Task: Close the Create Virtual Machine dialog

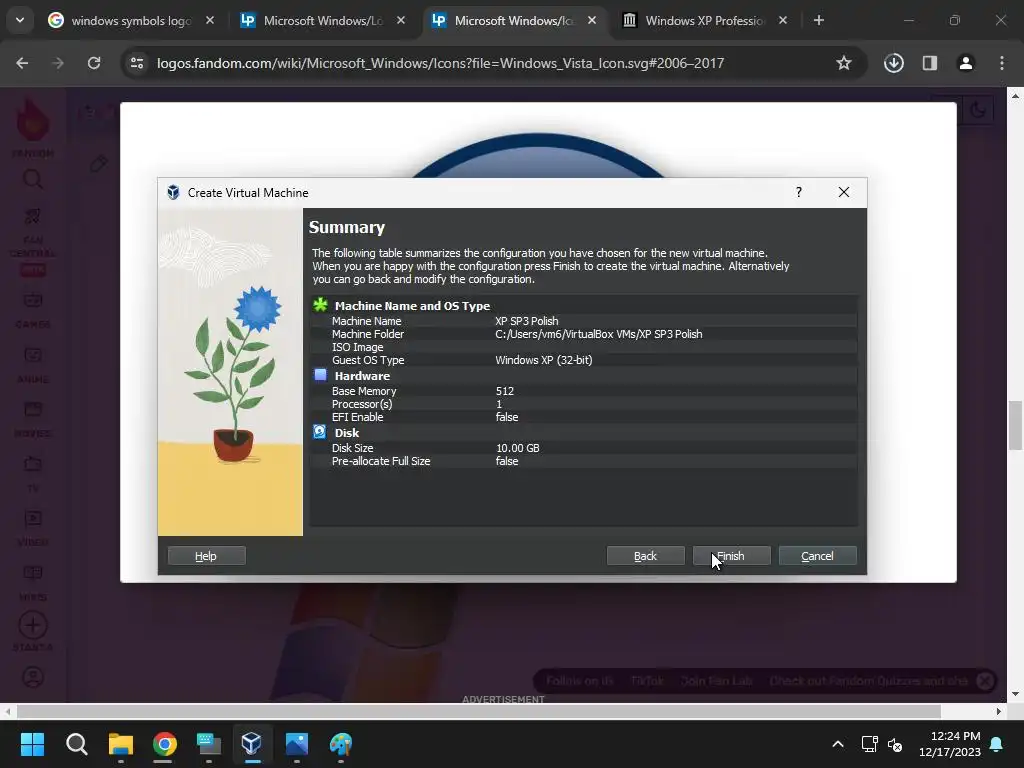Action: tap(844, 192)
